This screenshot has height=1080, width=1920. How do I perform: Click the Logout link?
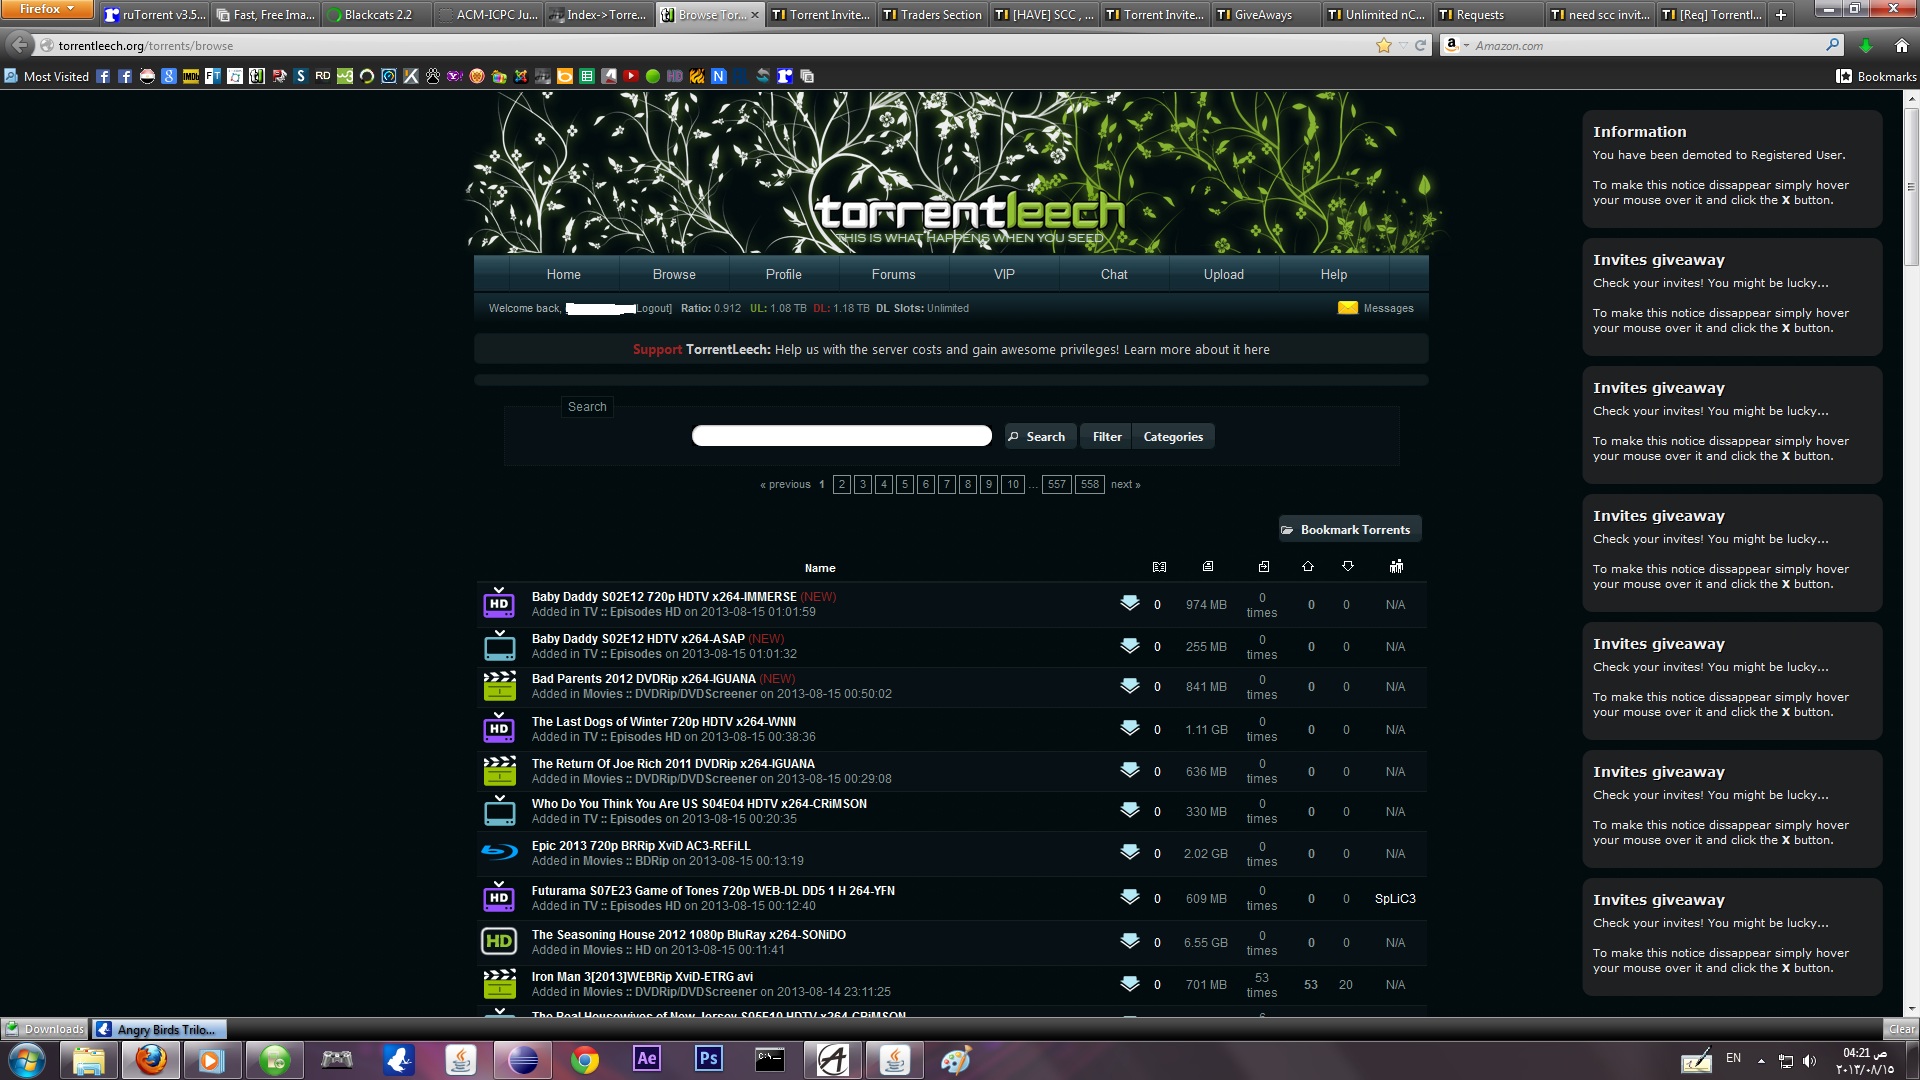click(x=654, y=308)
